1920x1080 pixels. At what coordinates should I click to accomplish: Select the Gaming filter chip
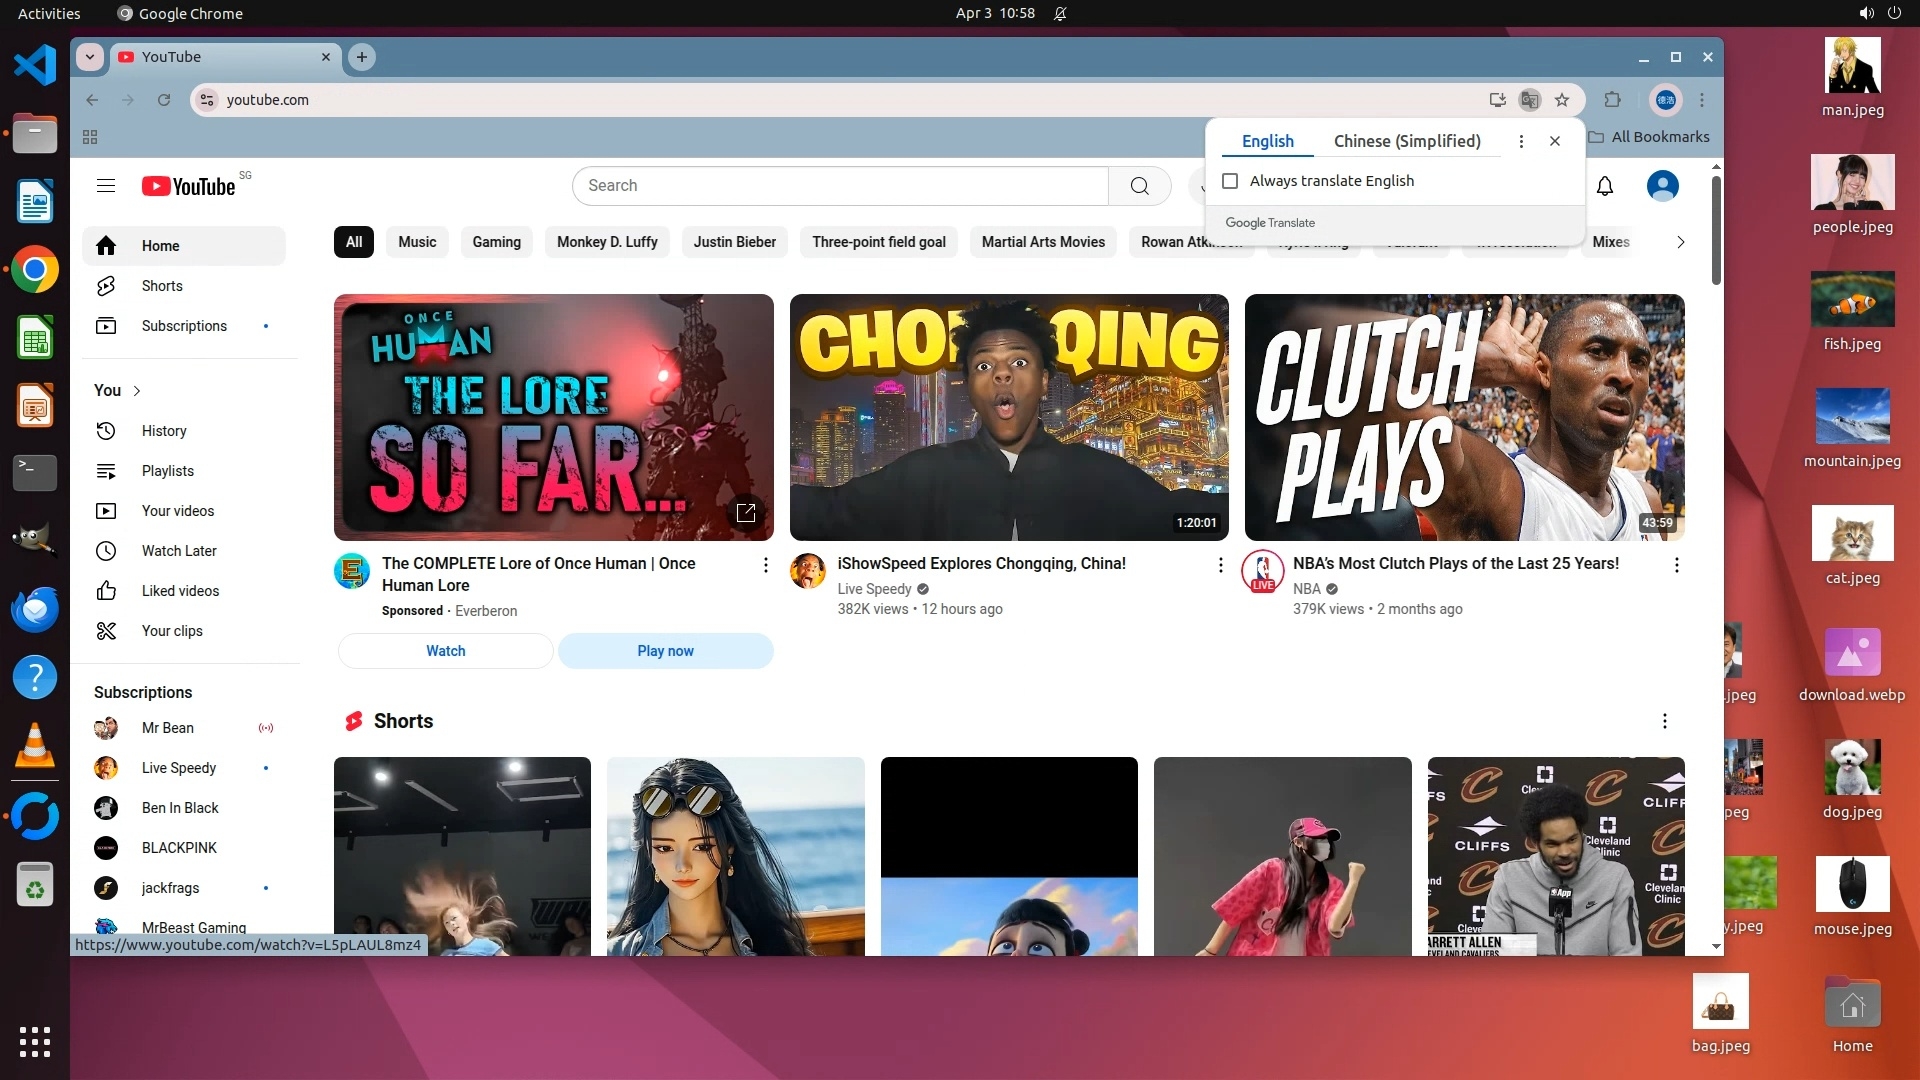pyautogui.click(x=496, y=242)
